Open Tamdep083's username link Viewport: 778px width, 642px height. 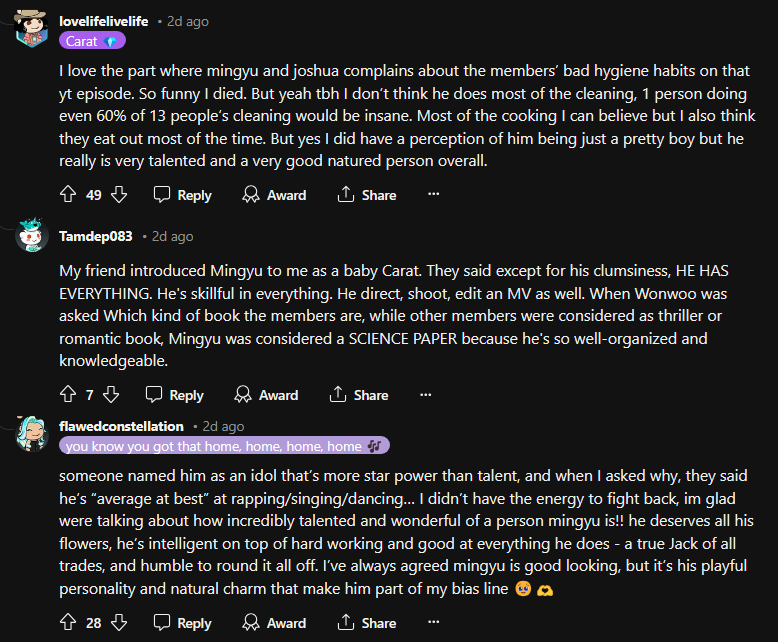96,236
